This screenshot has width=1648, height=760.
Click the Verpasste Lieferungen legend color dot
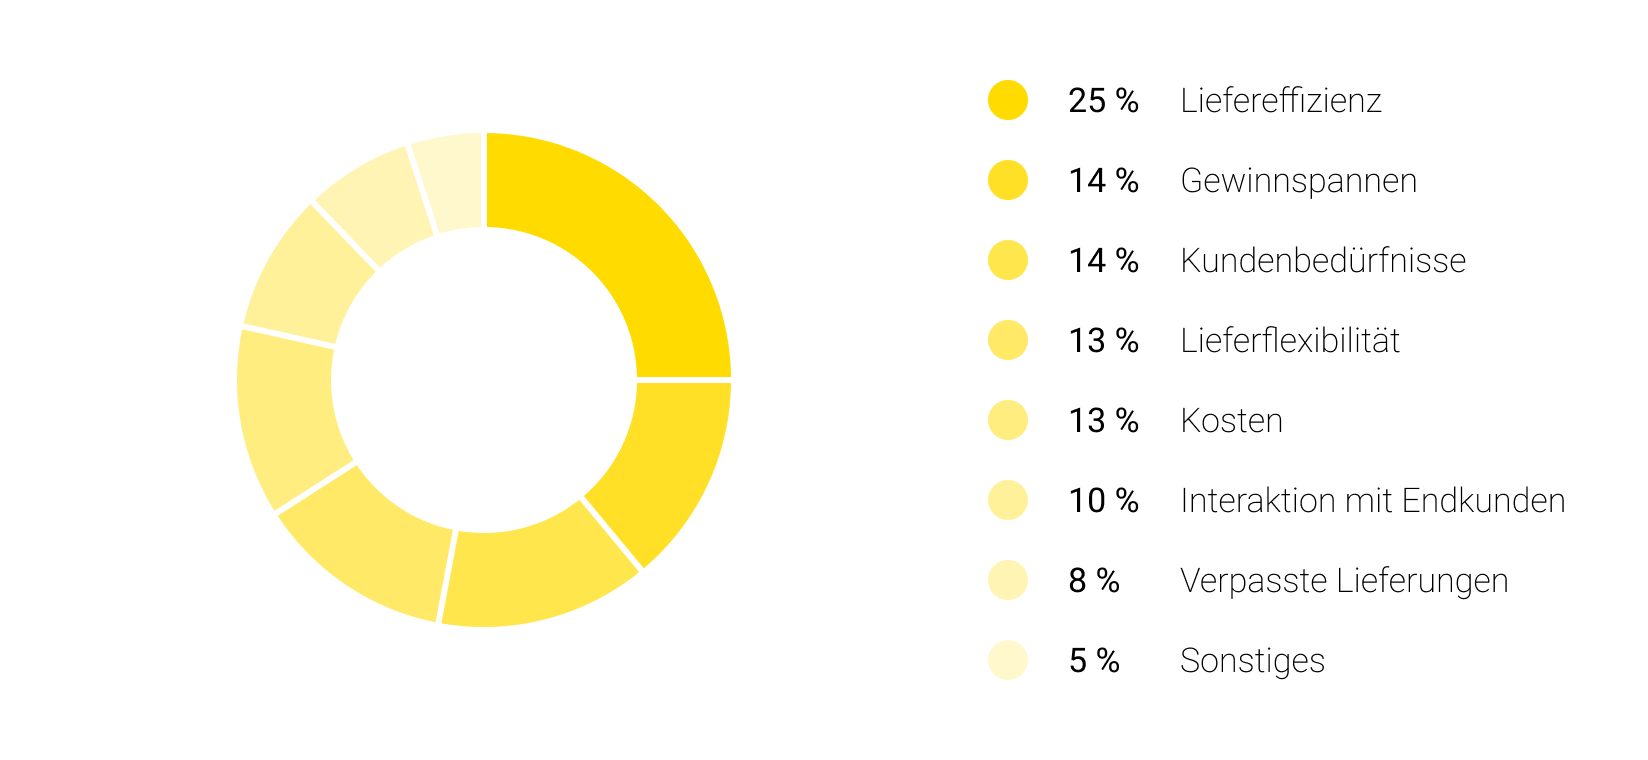1008,580
